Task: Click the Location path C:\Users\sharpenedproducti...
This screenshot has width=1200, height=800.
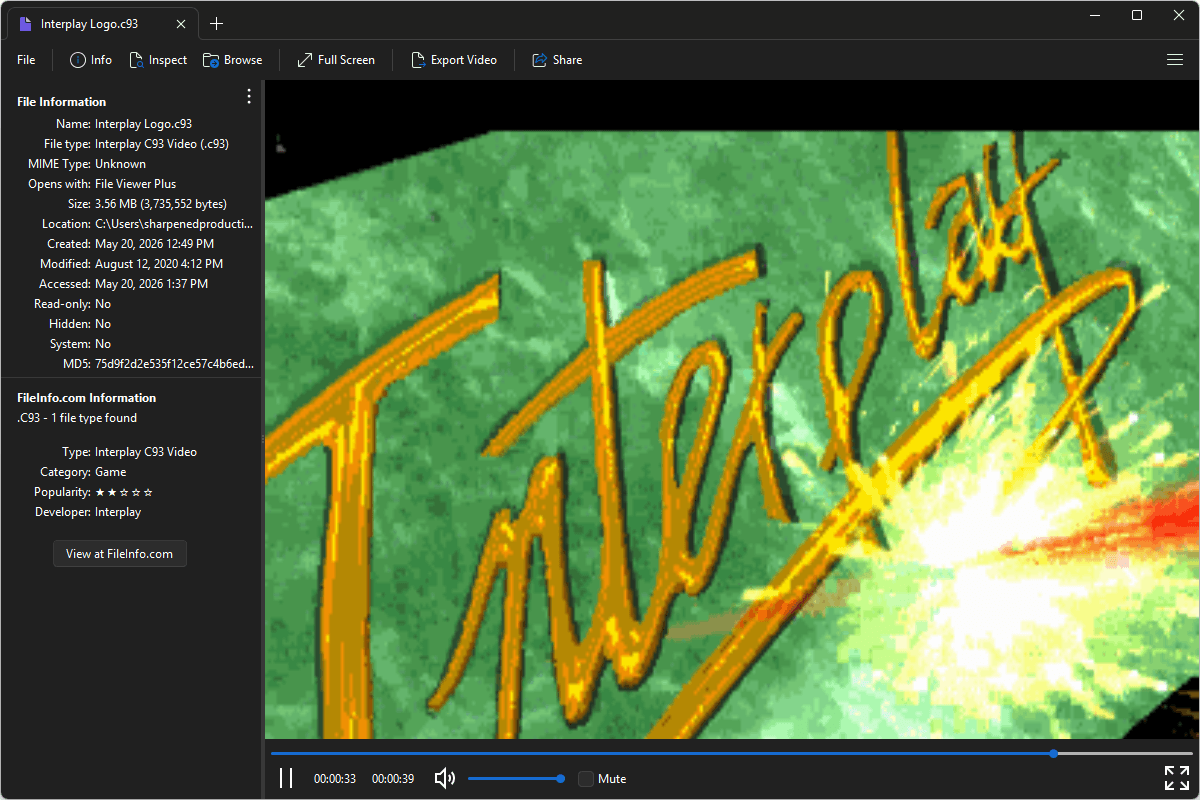Action: 174,224
